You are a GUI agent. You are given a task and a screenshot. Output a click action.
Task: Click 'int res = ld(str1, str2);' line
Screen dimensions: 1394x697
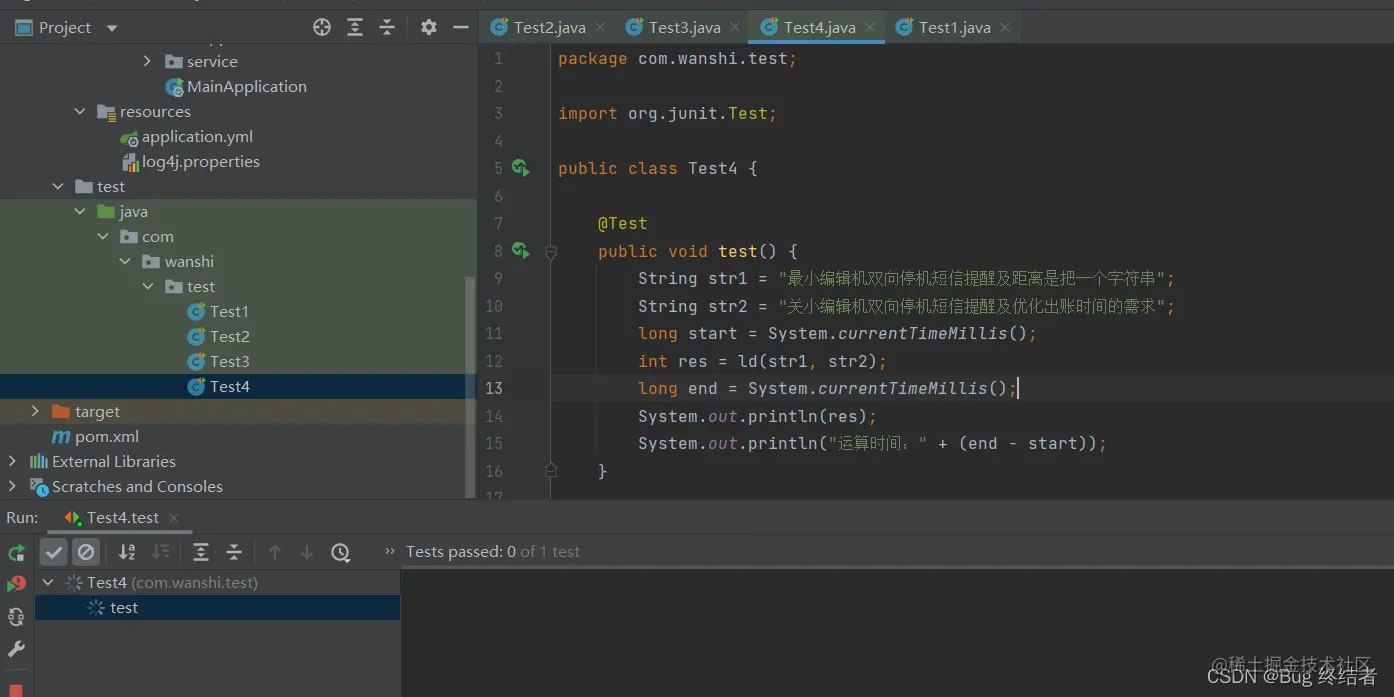[x=762, y=361]
